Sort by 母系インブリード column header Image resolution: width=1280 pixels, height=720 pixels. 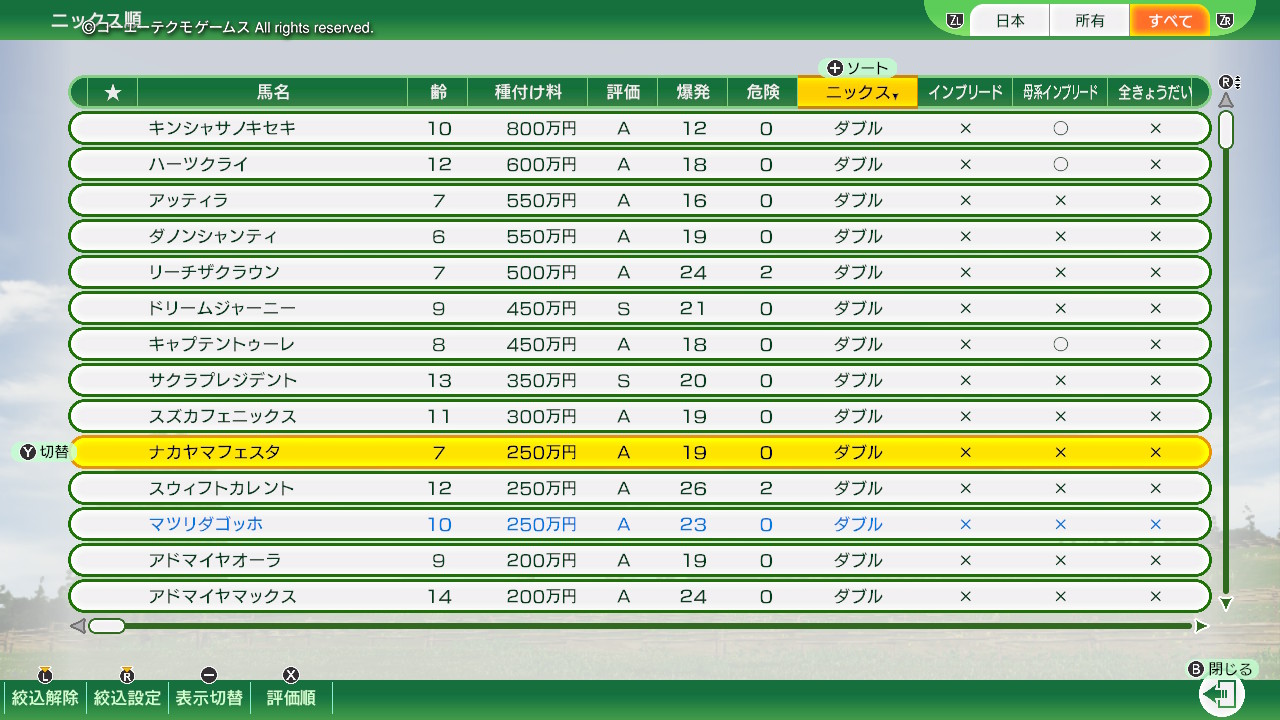coord(1060,92)
